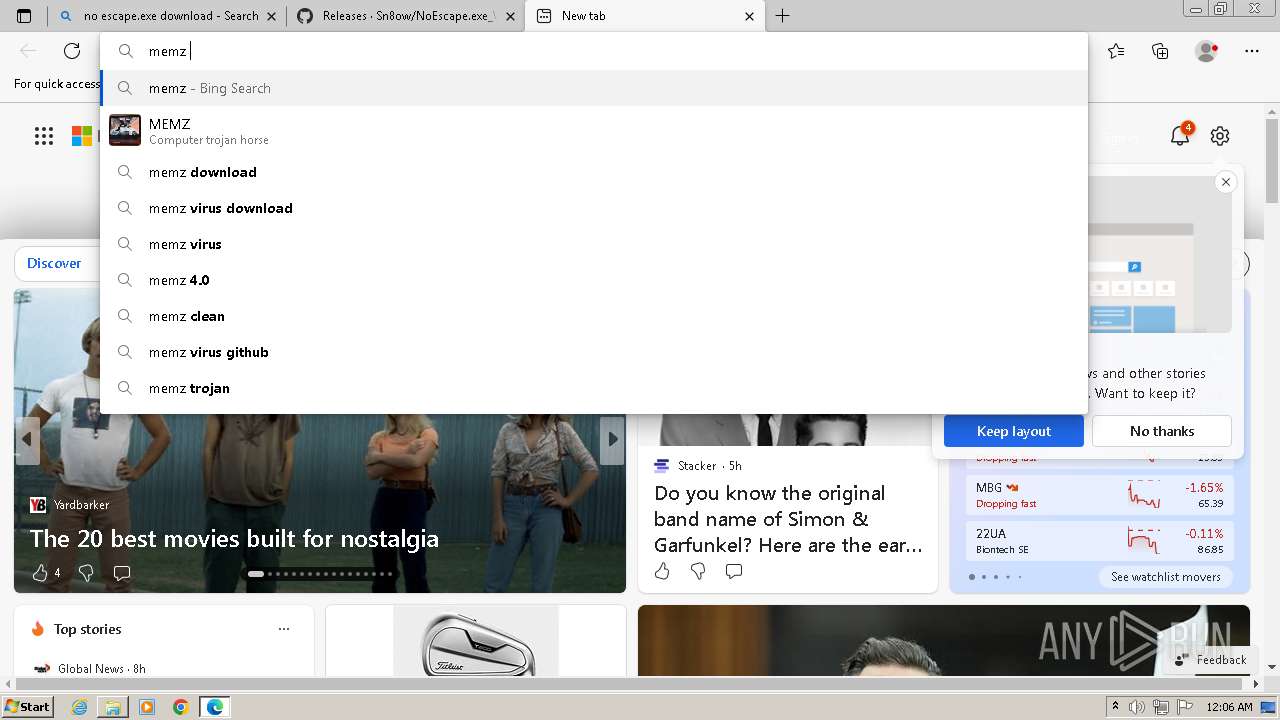Image resolution: width=1280 pixels, height=720 pixels.
Task: Open File Explorer from the taskbar
Action: tap(113, 707)
